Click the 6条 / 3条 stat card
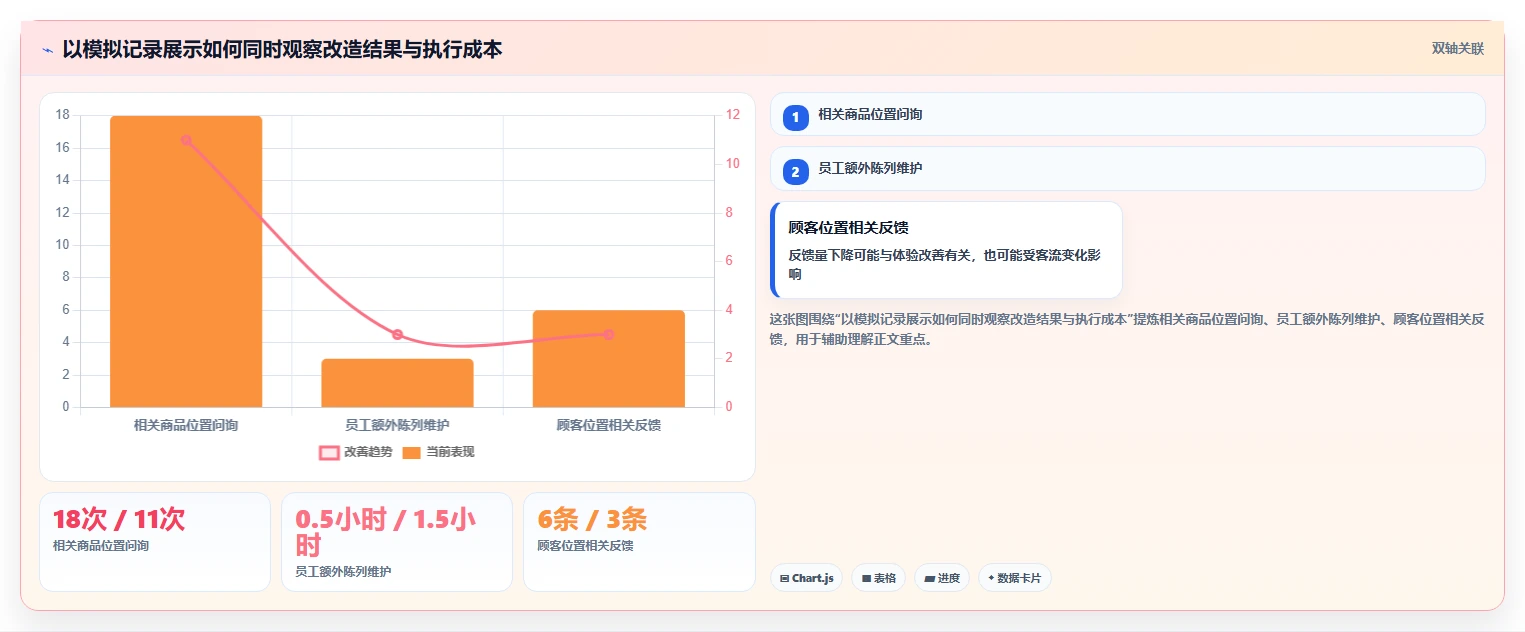Screen dimensions: 1525x632 point(639,541)
